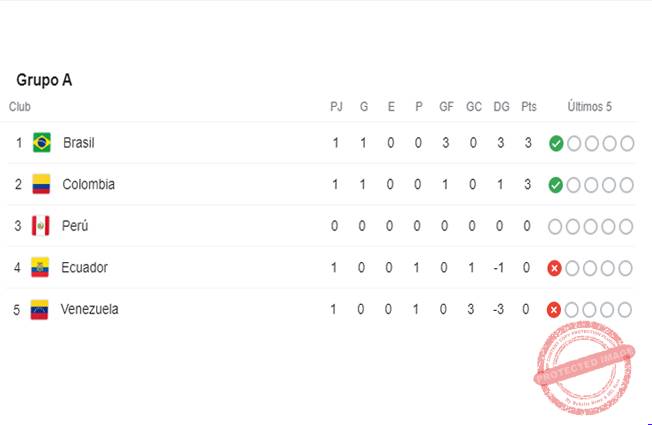
Task: Click the Venezuela flag icon
Action: pos(40,309)
